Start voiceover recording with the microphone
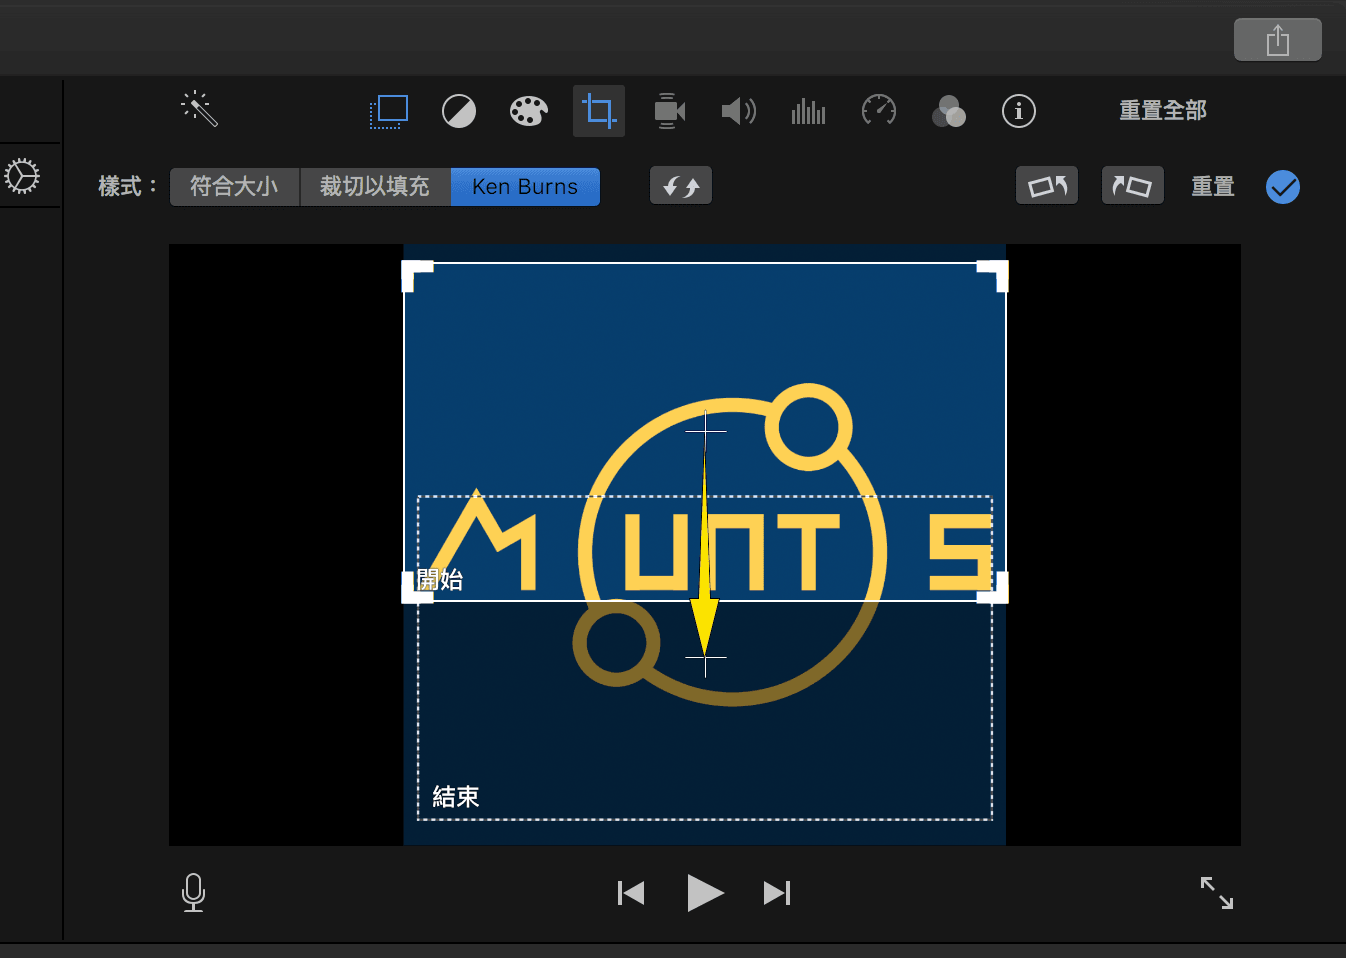The width and height of the screenshot is (1346, 958). pyautogui.click(x=194, y=892)
